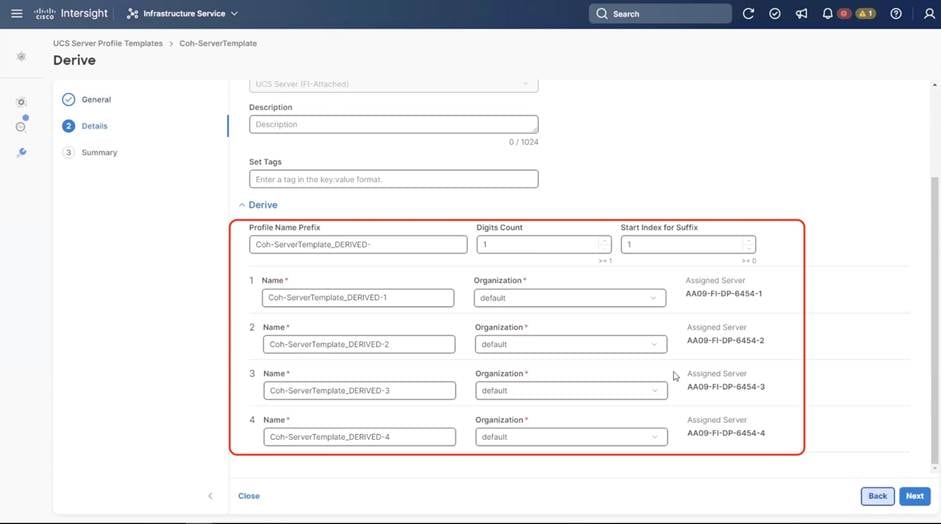Open the UCS Server Profile Templates breadcrumb
The image size is (941, 524).
point(107,43)
